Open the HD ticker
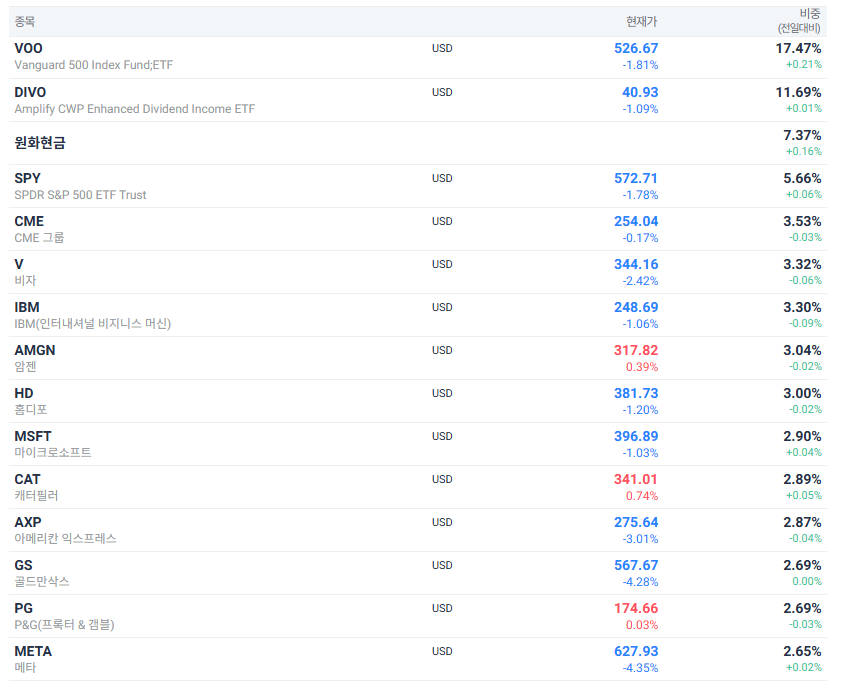The height and width of the screenshot is (681, 848). coord(24,393)
